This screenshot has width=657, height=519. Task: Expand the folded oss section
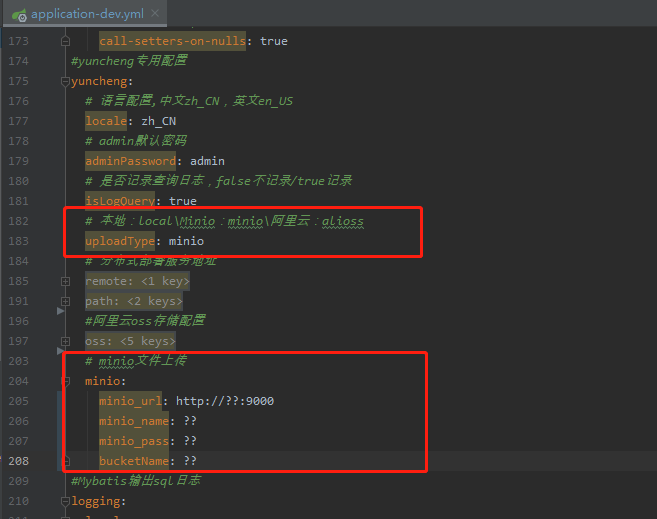65,341
